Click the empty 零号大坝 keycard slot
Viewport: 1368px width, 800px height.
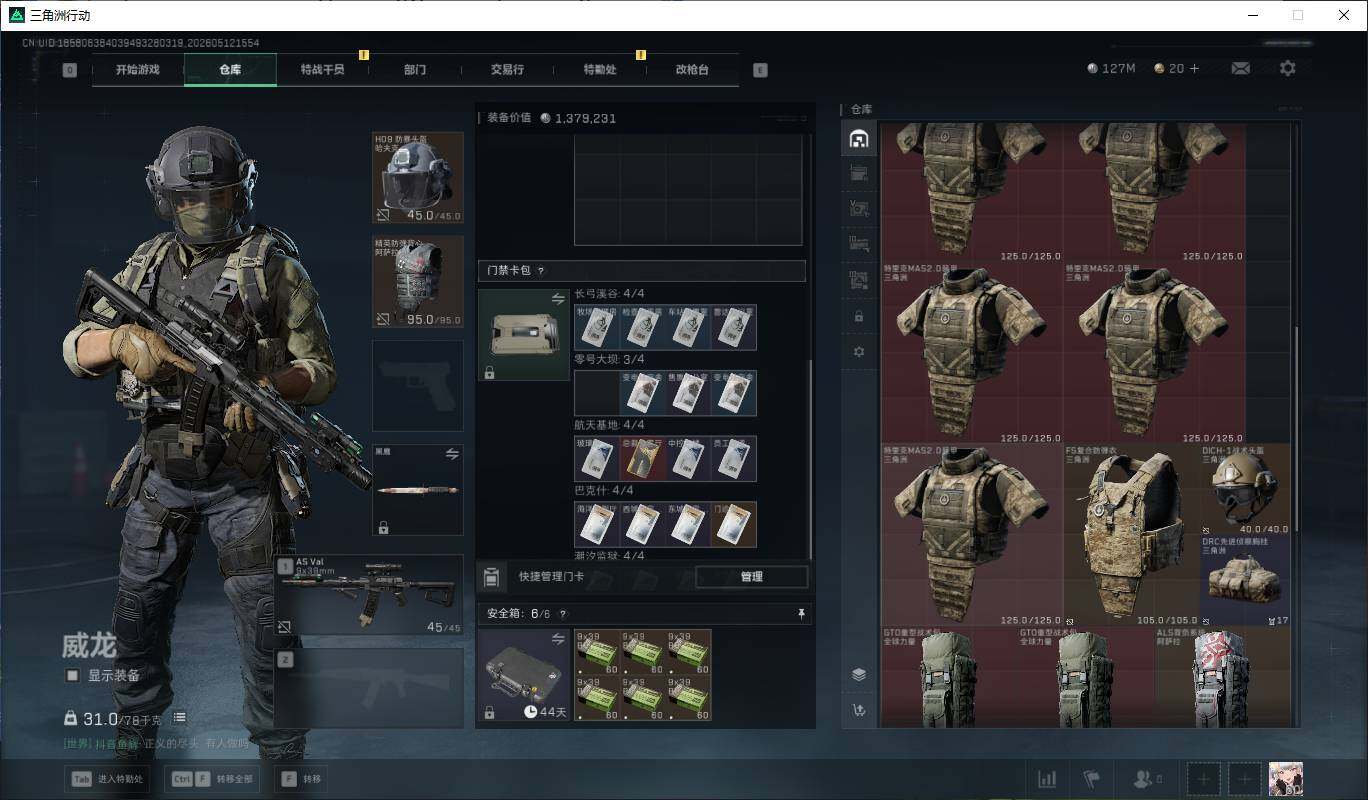(597, 393)
